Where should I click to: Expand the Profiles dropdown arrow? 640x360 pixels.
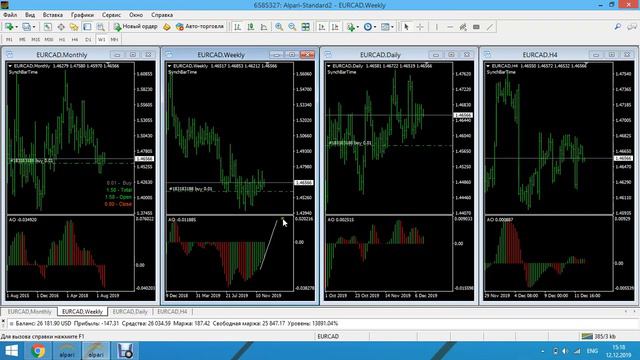(x=34, y=27)
